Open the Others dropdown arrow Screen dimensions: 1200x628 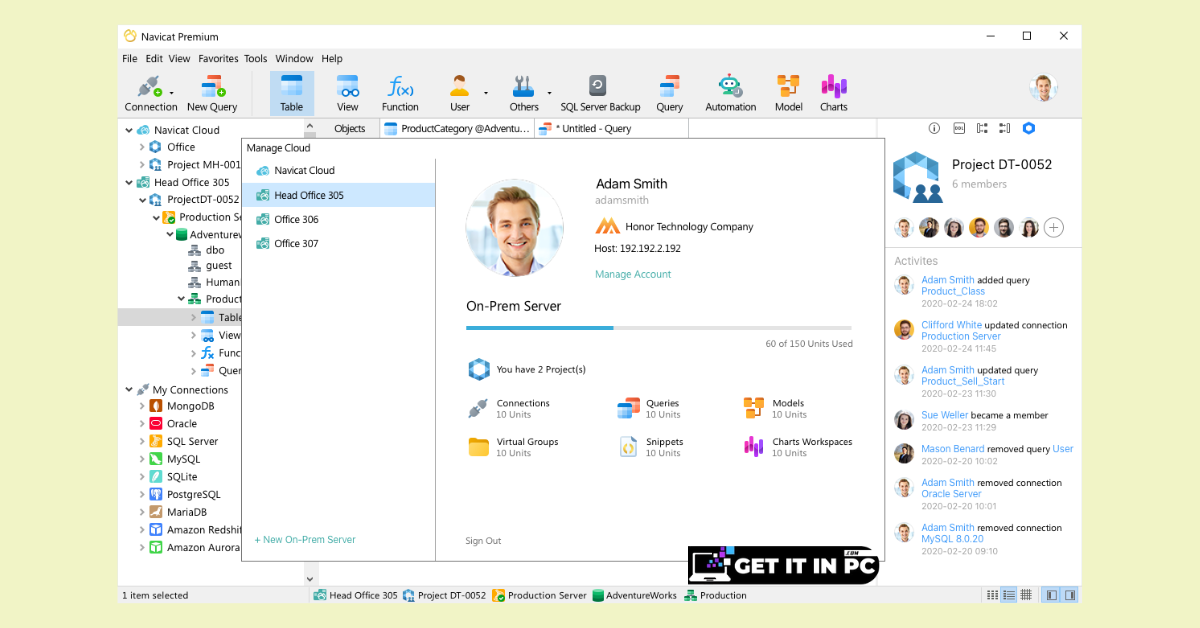549,93
